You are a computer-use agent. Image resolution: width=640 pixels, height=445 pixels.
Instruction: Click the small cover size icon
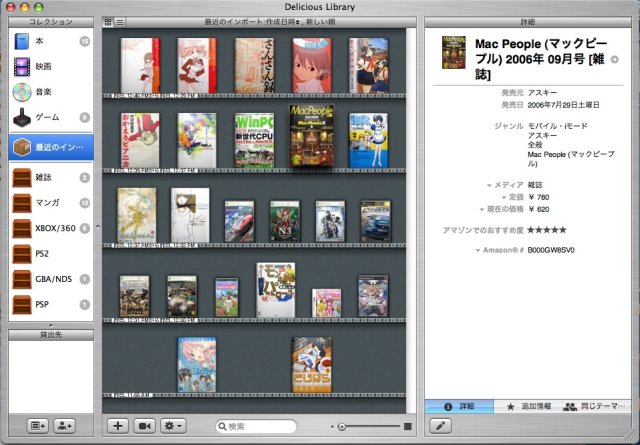point(332,427)
